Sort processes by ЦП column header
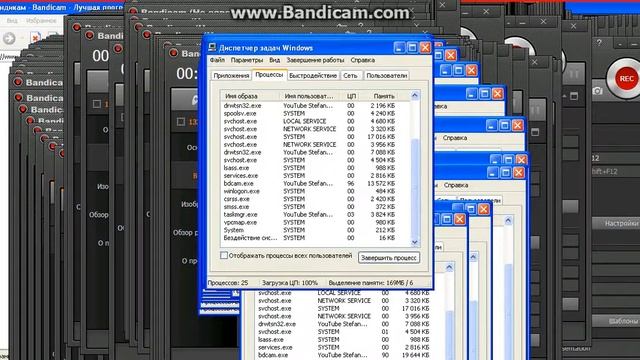Image resolution: width=640 pixels, height=360 pixels. tap(351, 96)
